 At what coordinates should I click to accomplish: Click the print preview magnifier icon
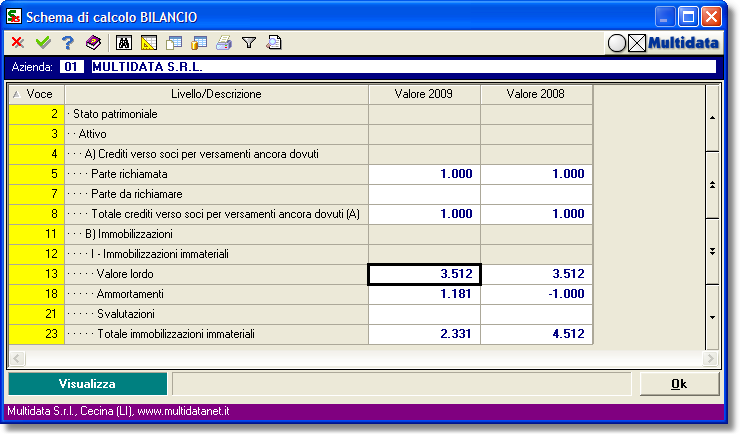click(274, 42)
